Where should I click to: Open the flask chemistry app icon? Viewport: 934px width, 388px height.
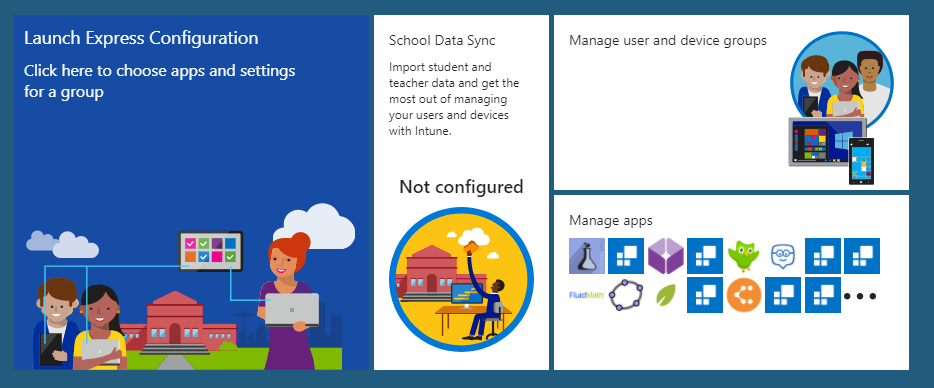(587, 256)
